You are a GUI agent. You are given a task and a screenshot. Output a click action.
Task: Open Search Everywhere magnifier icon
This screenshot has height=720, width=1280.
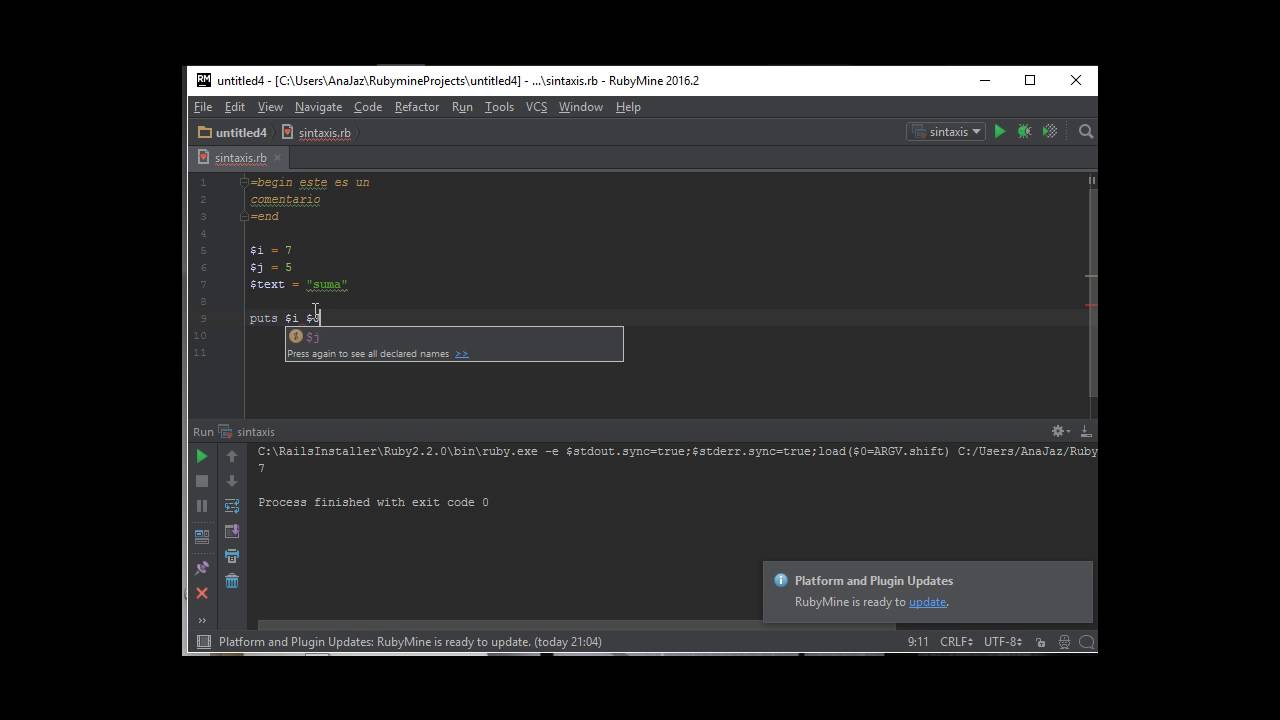coord(1086,132)
